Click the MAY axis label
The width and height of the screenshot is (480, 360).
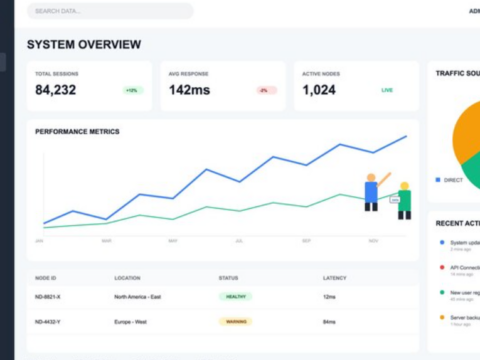click(x=173, y=241)
